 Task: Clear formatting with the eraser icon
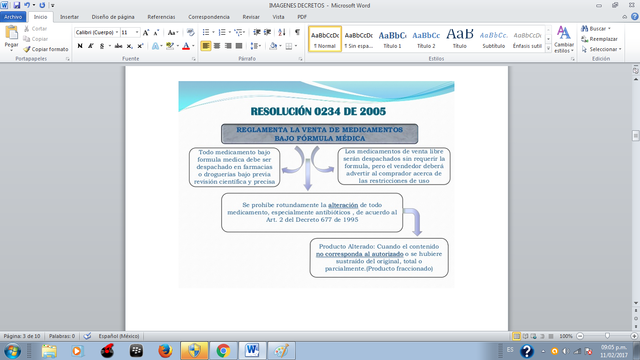tap(190, 33)
